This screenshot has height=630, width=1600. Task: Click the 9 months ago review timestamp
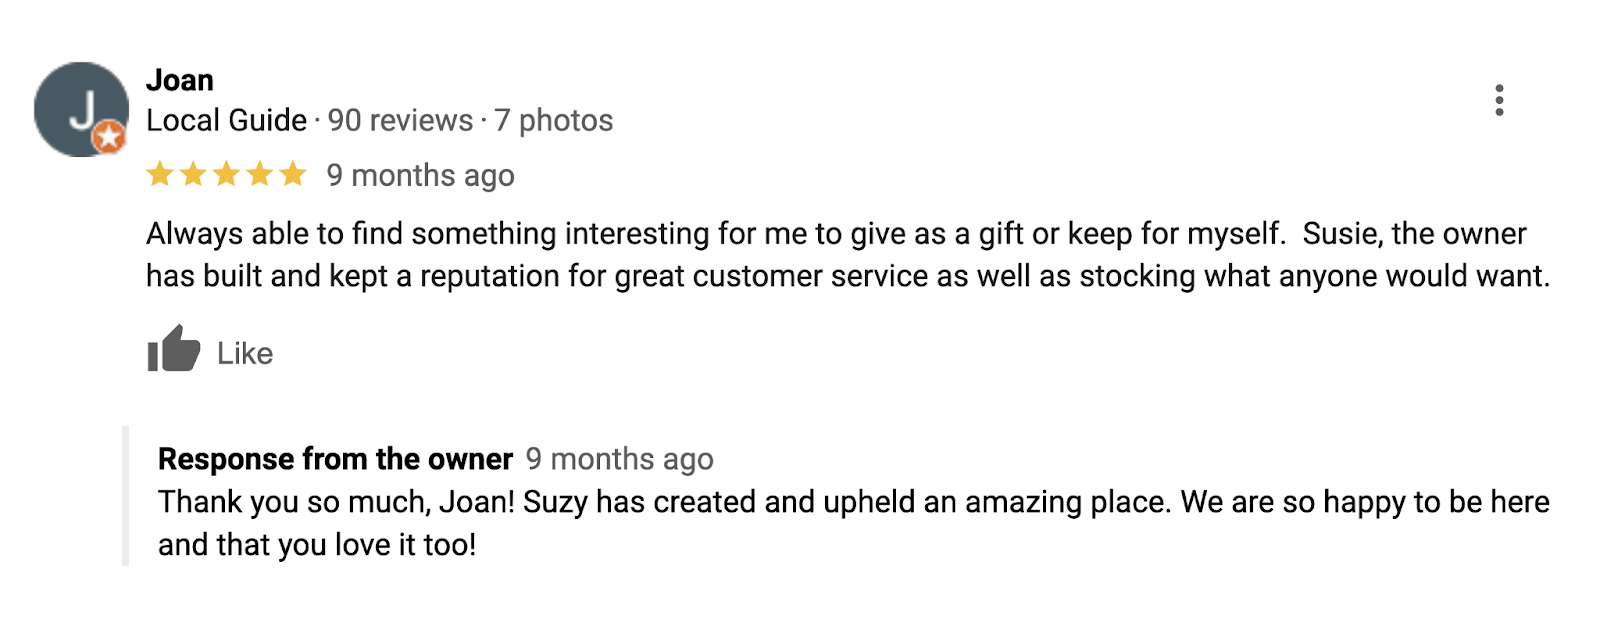419,175
